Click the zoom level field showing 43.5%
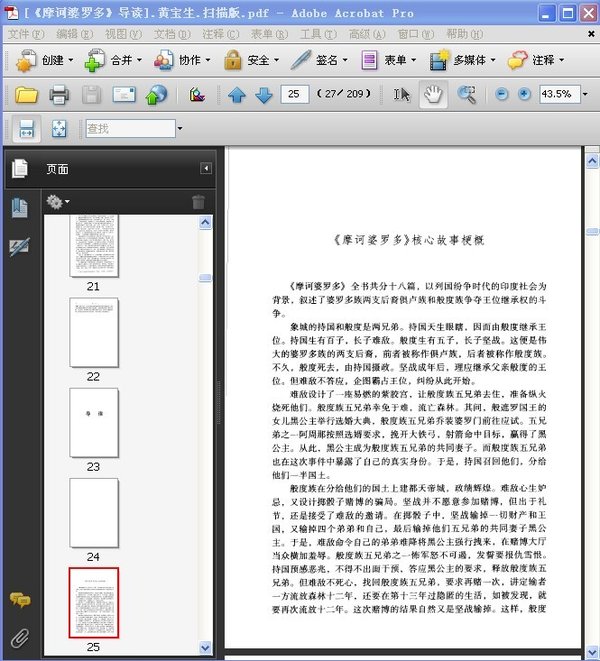600x661 pixels. point(560,94)
